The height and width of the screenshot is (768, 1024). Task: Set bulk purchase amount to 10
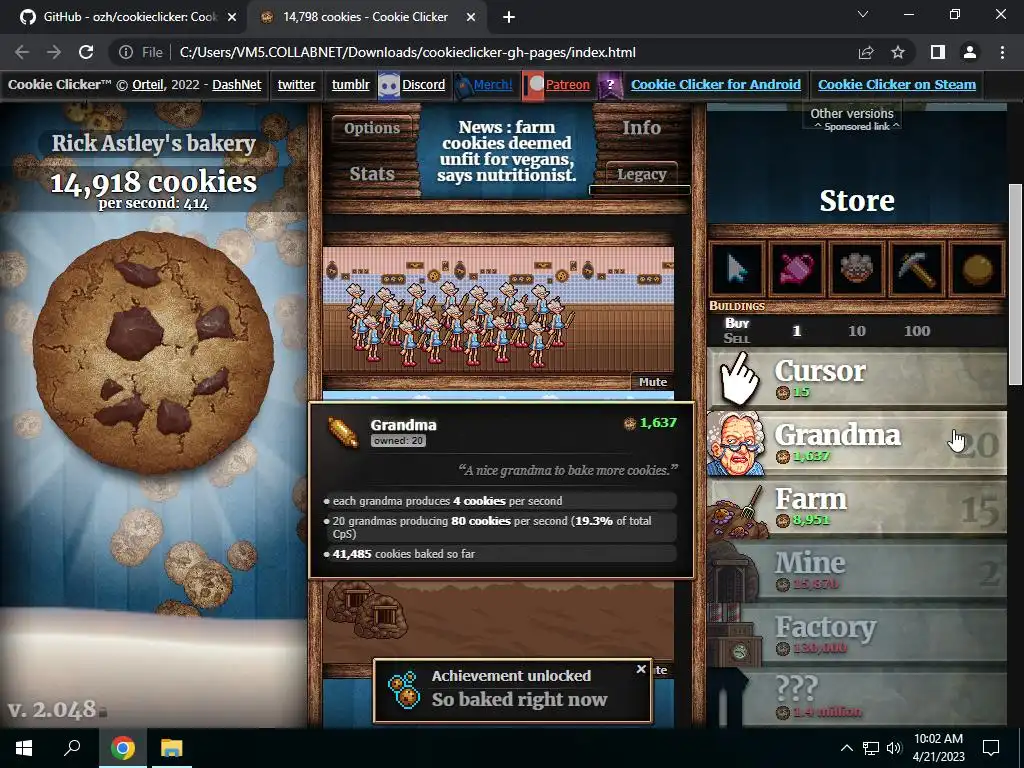tap(857, 331)
